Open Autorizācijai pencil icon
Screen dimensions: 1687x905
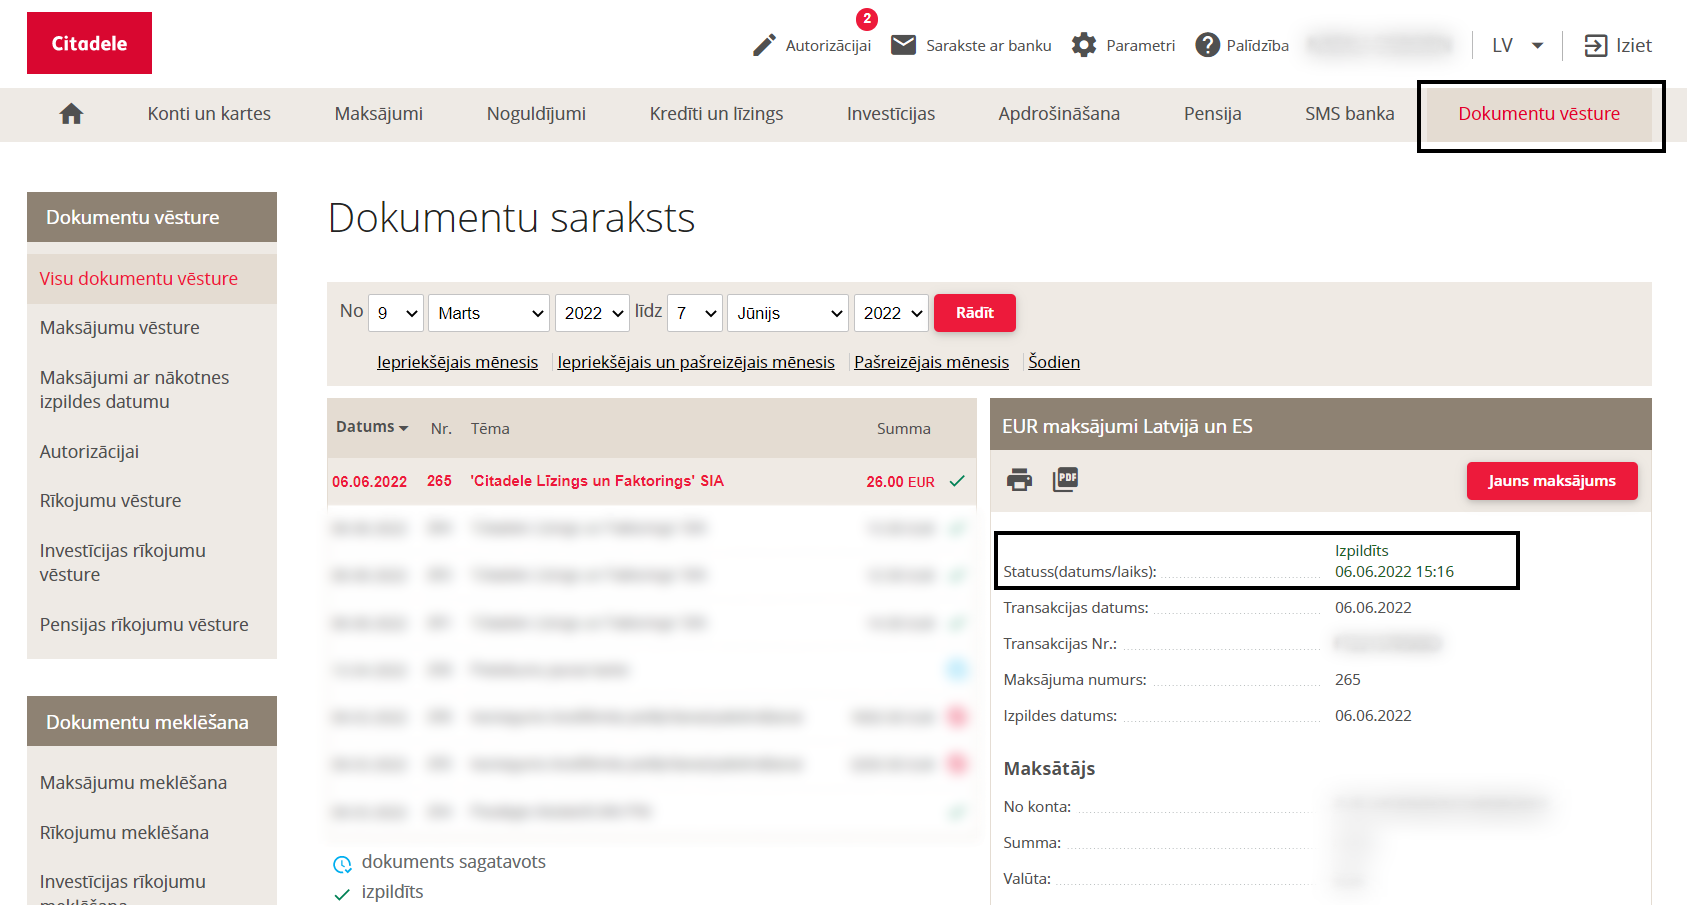pyautogui.click(x=764, y=45)
